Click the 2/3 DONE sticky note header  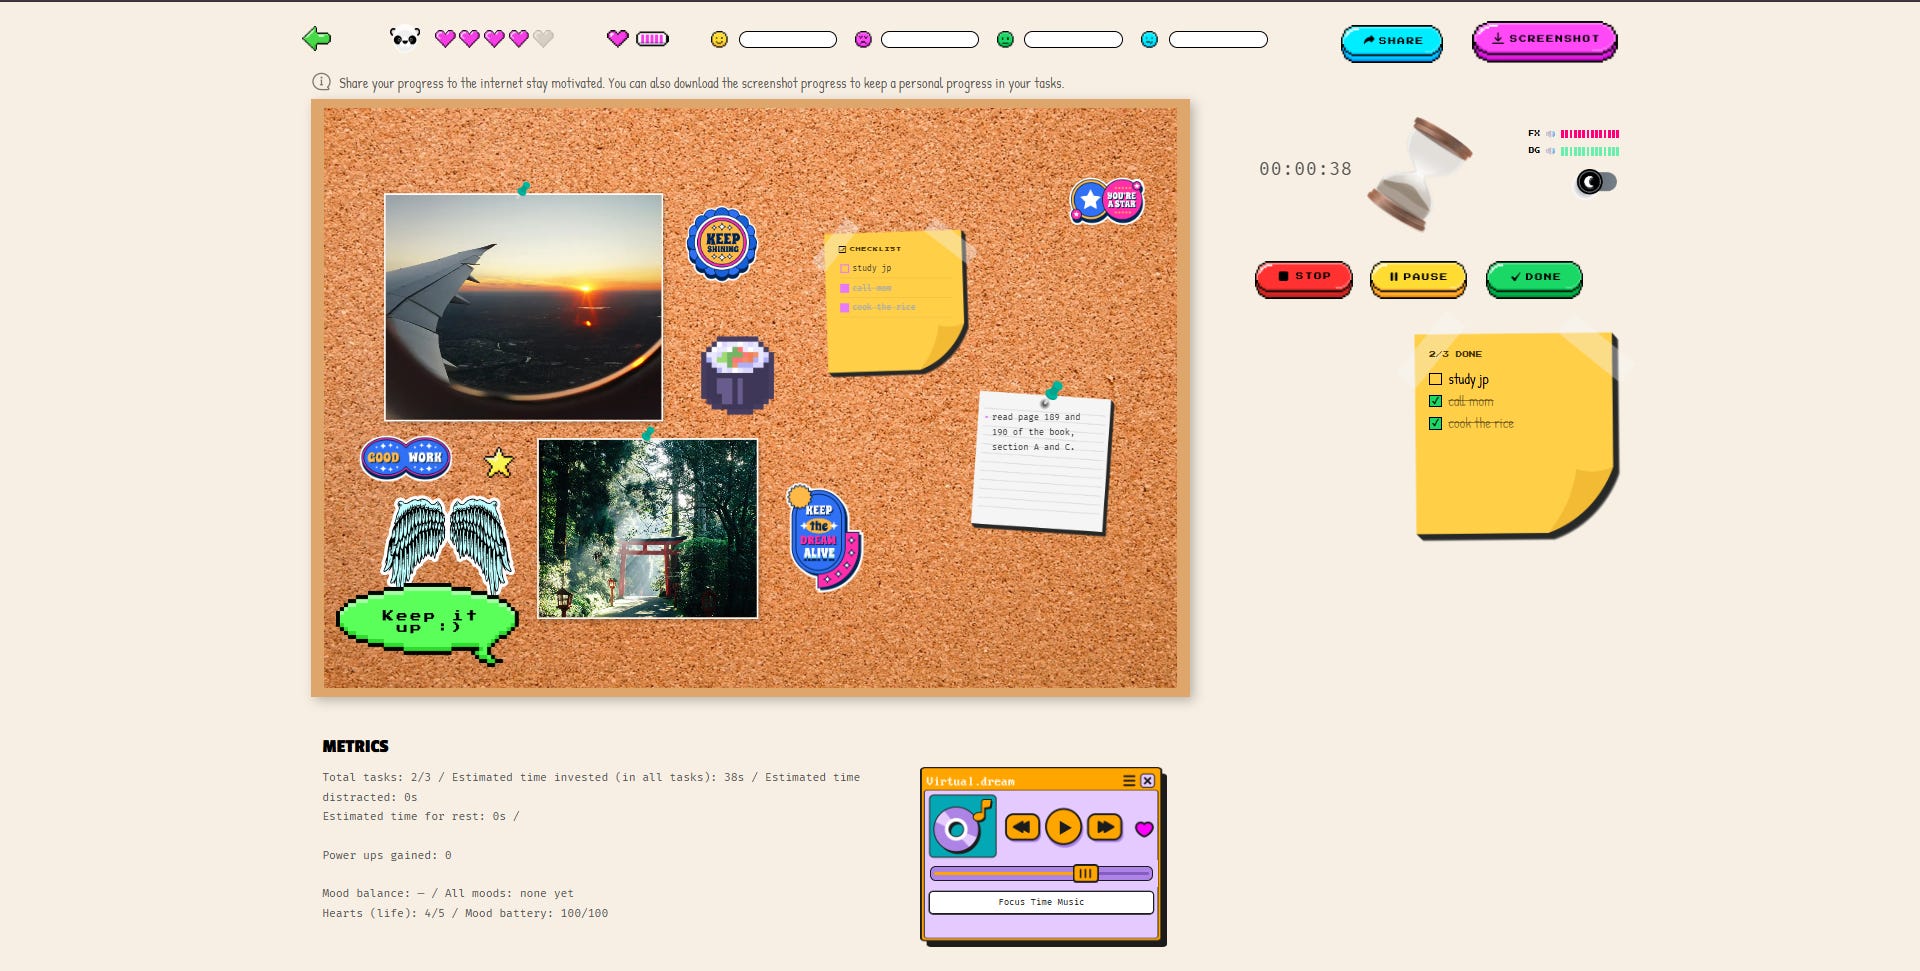(x=1455, y=354)
